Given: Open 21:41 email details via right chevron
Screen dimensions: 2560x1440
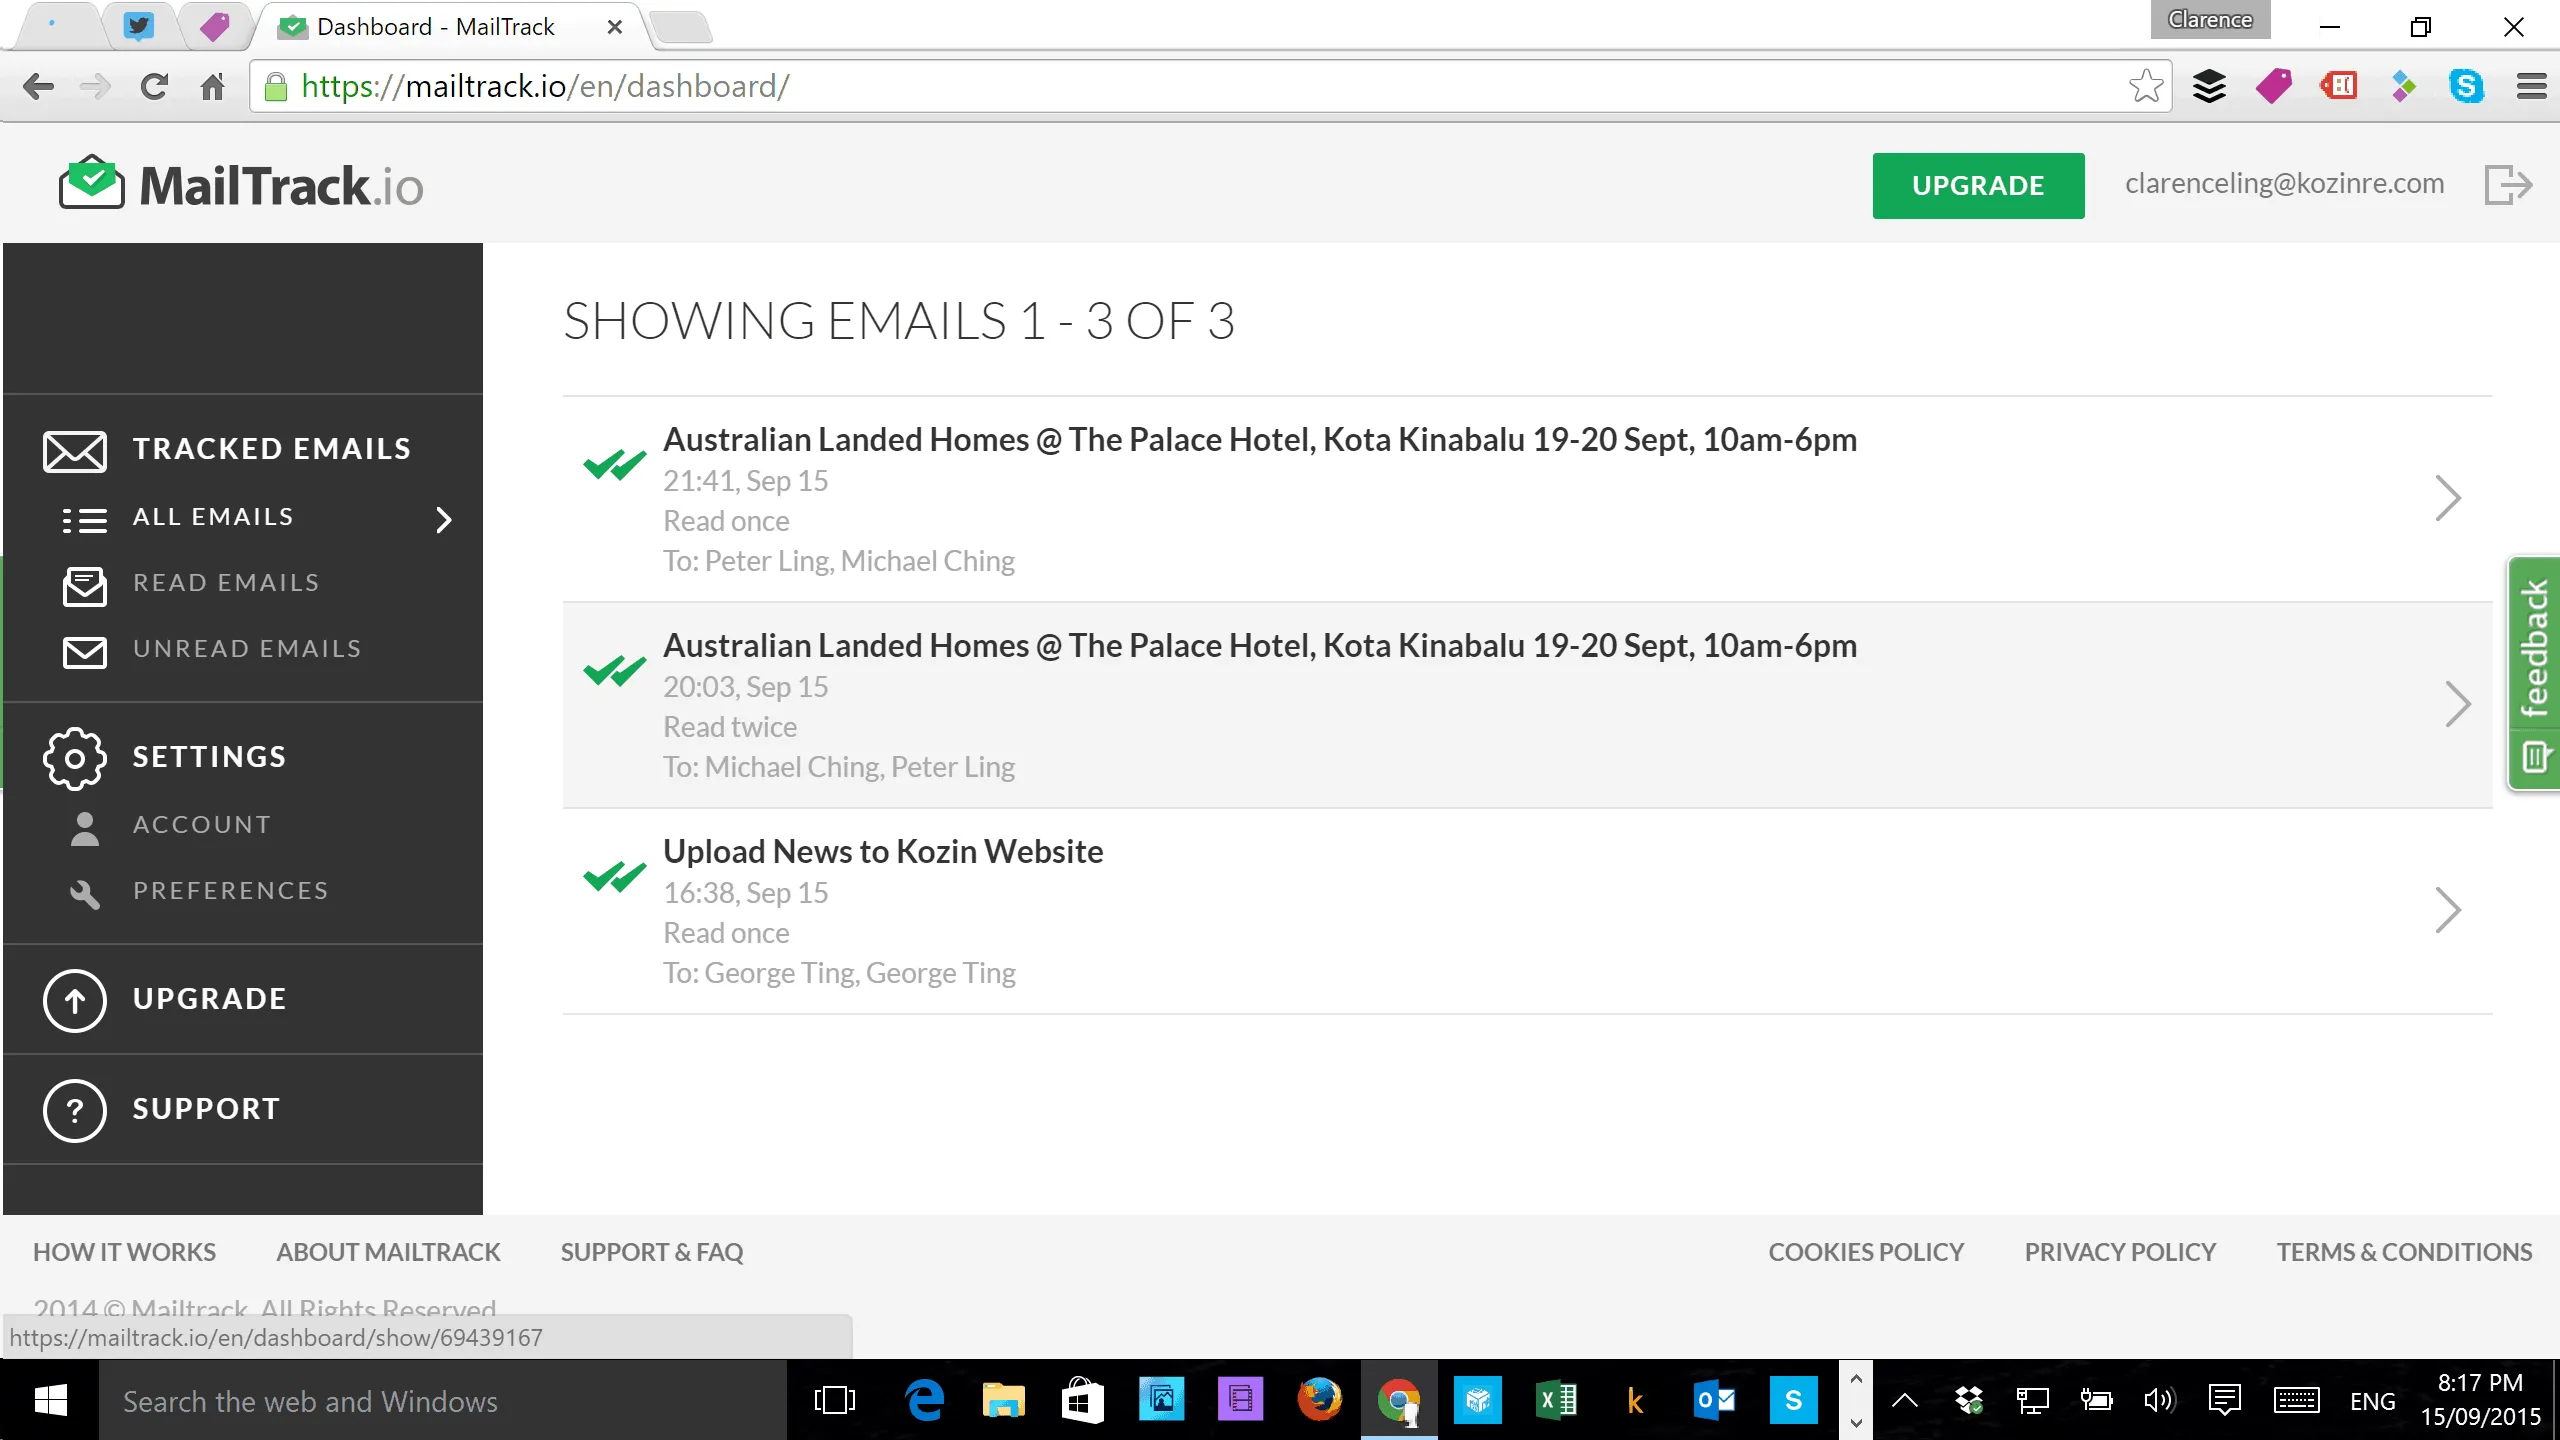Looking at the screenshot, I should 2447,498.
